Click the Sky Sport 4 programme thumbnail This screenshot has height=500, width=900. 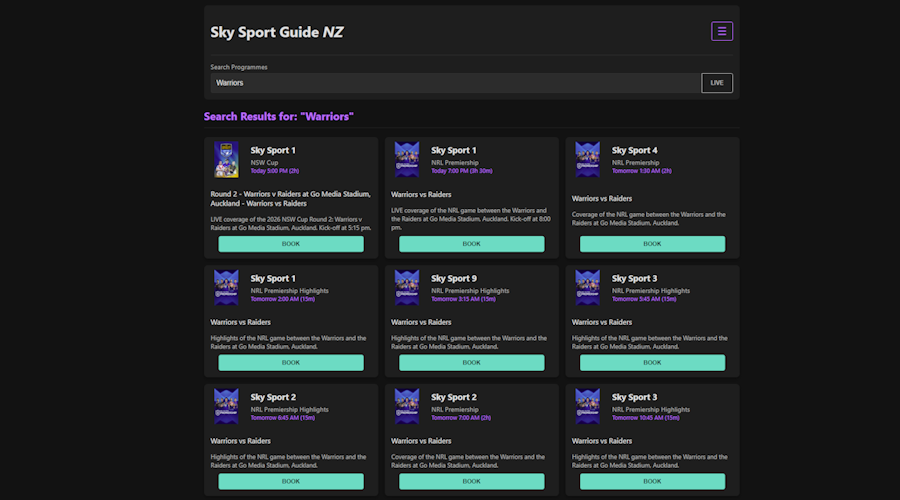tap(588, 160)
